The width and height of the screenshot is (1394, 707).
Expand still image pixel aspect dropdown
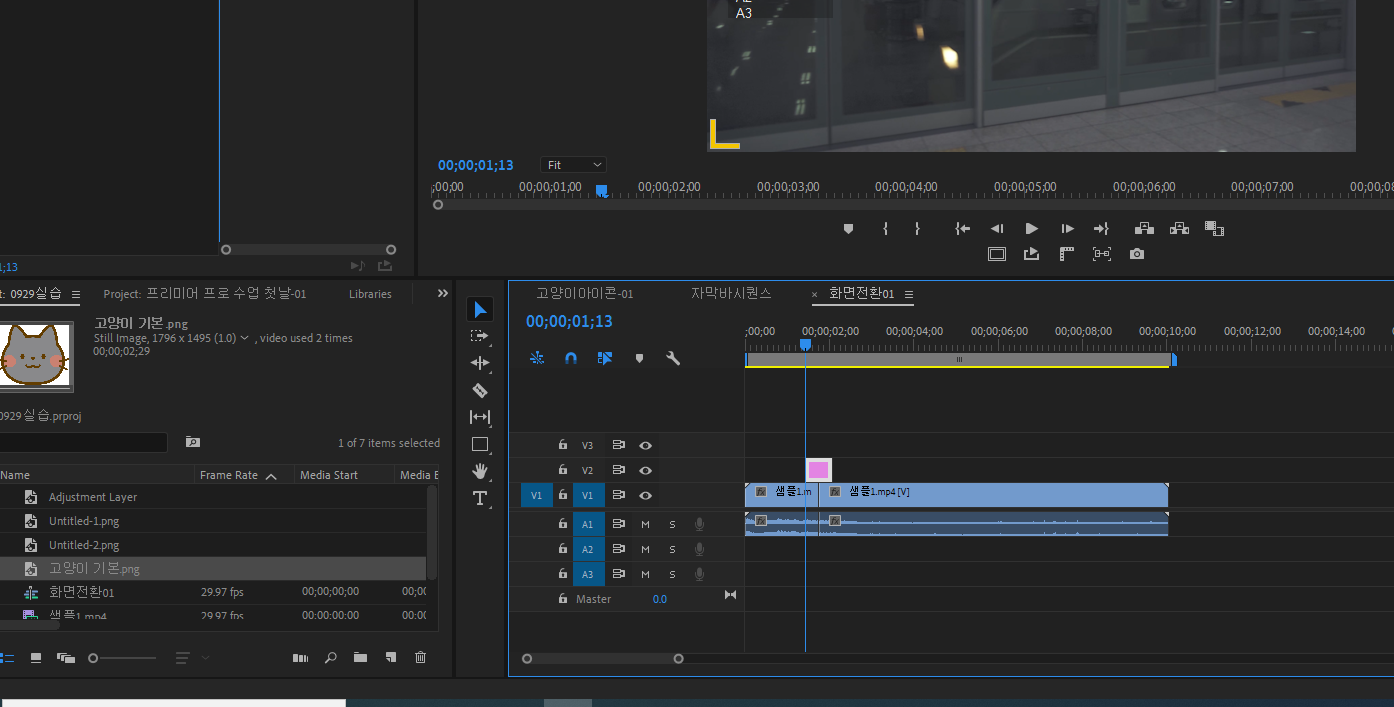click(244, 338)
